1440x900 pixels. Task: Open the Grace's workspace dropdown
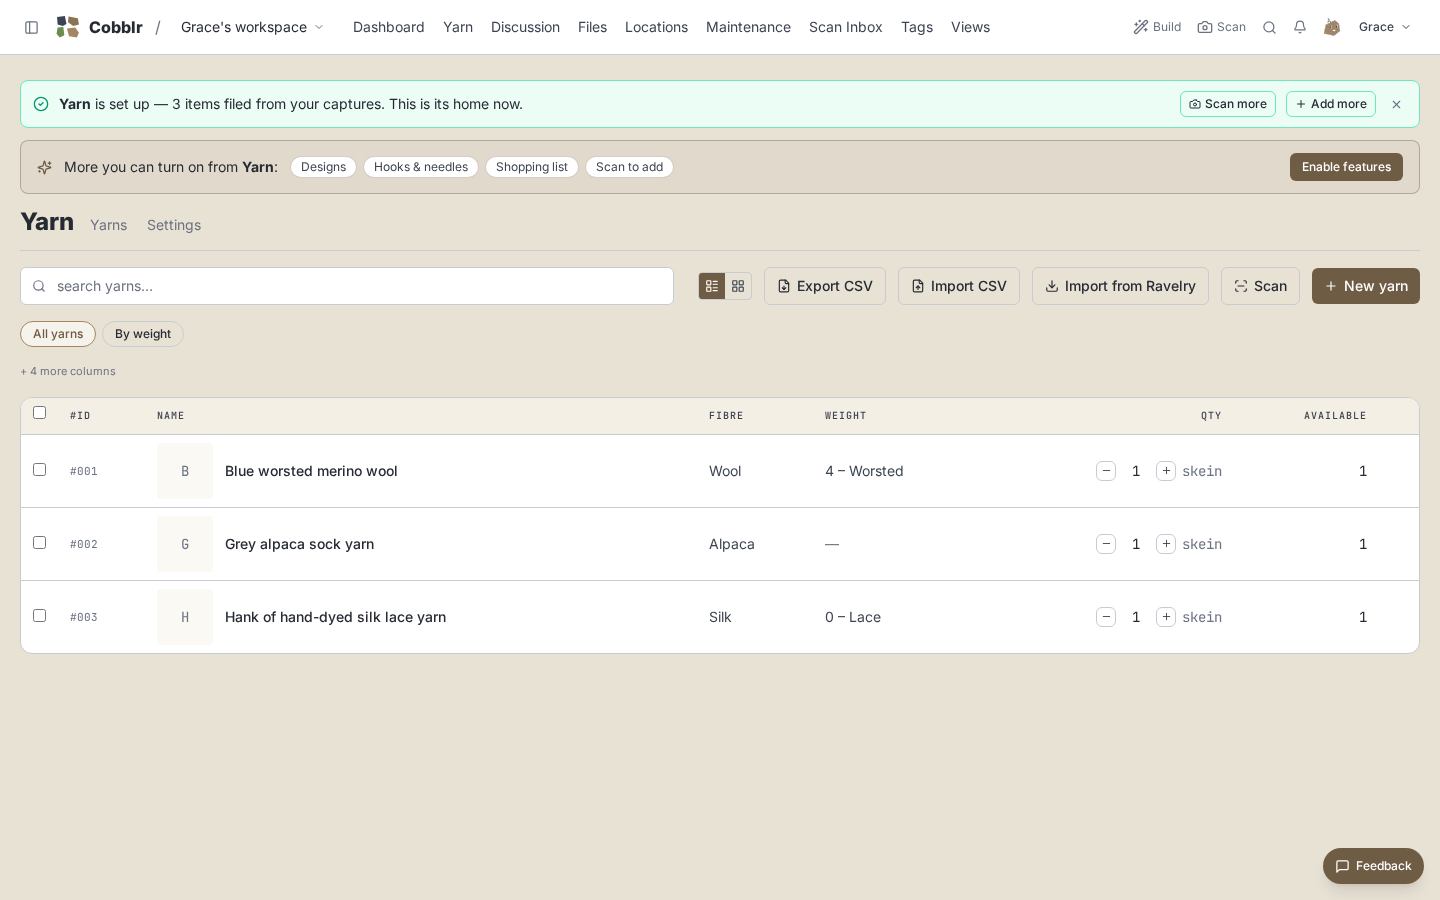pos(252,27)
